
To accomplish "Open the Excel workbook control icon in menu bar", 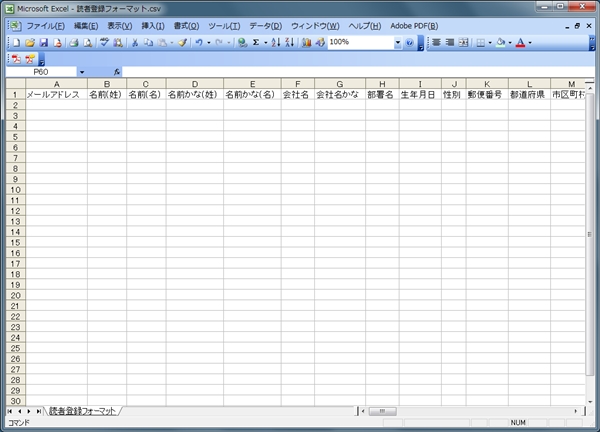I will (15, 26).
